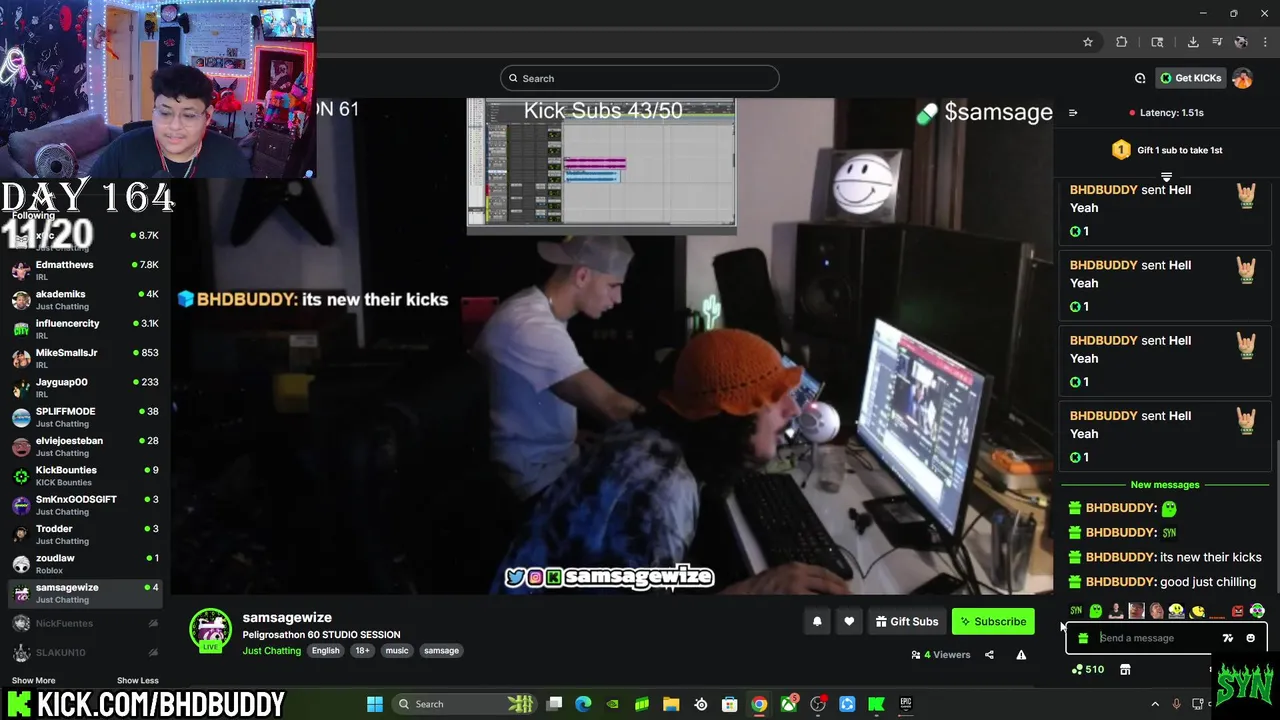Open offline channel NickFuentes
Viewport: 1280px width, 720px height.
85,623
